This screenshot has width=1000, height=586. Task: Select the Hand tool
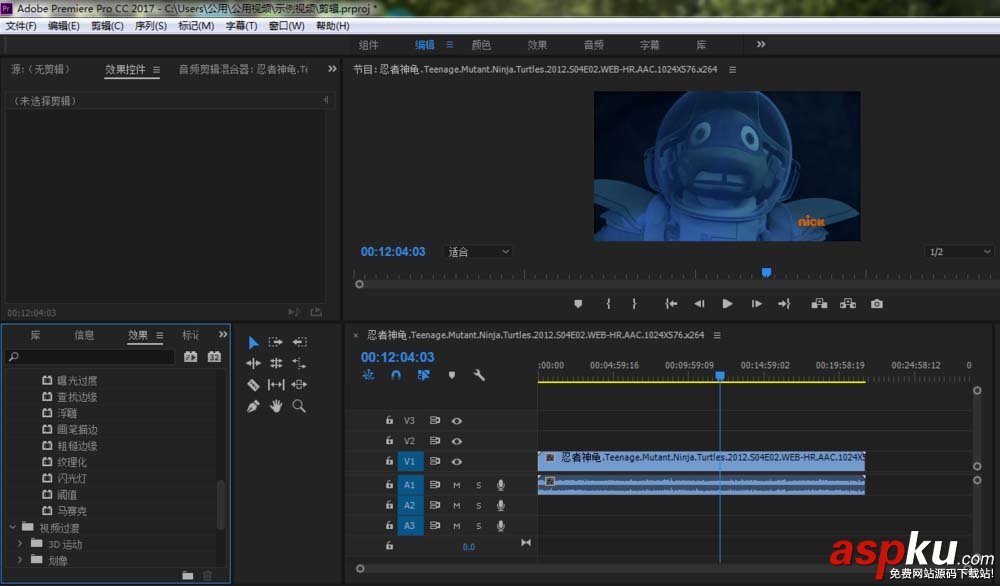pyautogui.click(x=276, y=406)
